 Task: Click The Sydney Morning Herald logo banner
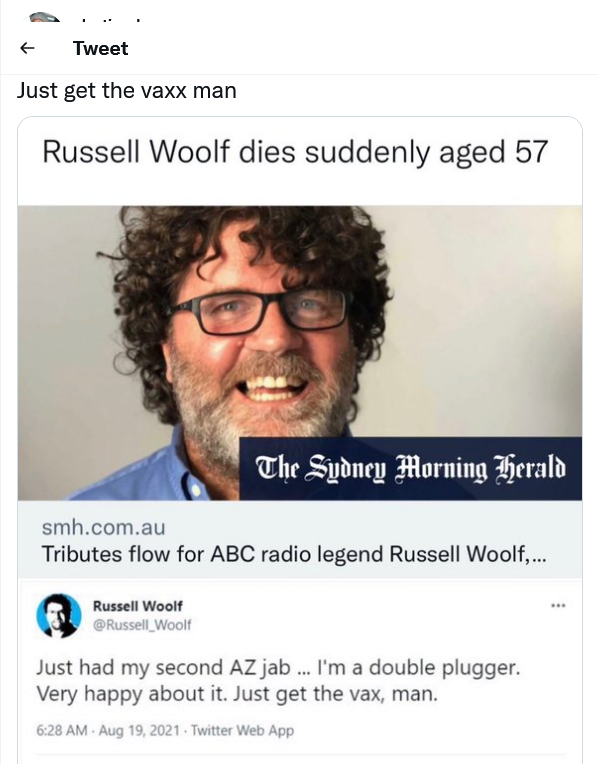(410, 469)
